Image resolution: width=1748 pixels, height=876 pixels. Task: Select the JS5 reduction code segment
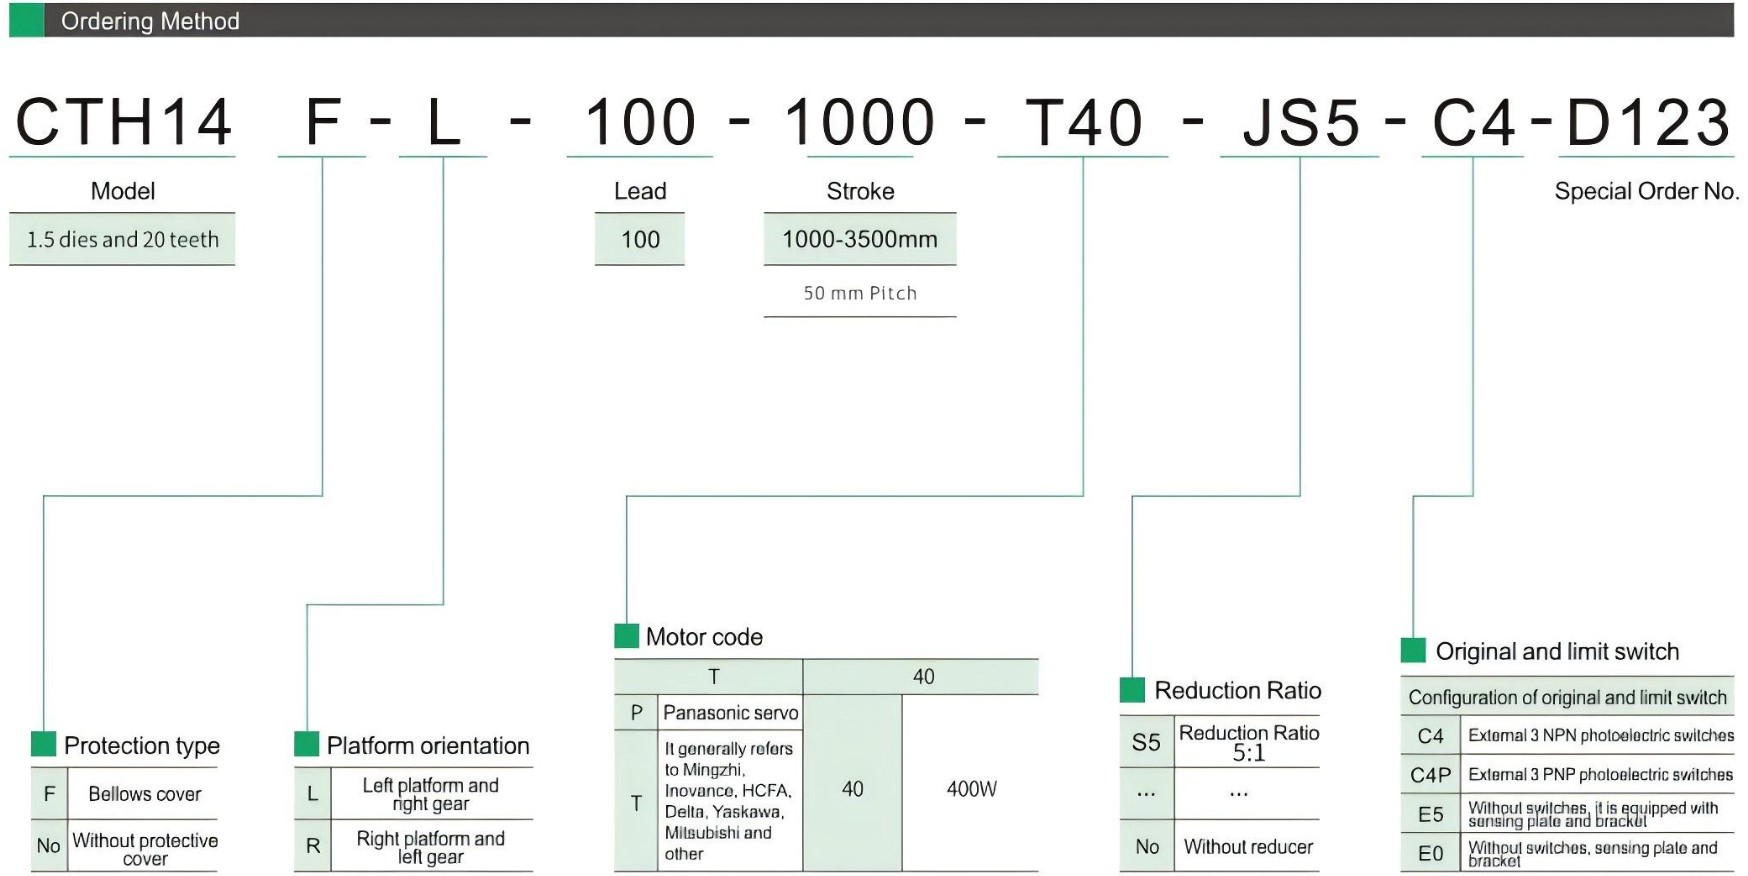(x=1300, y=123)
